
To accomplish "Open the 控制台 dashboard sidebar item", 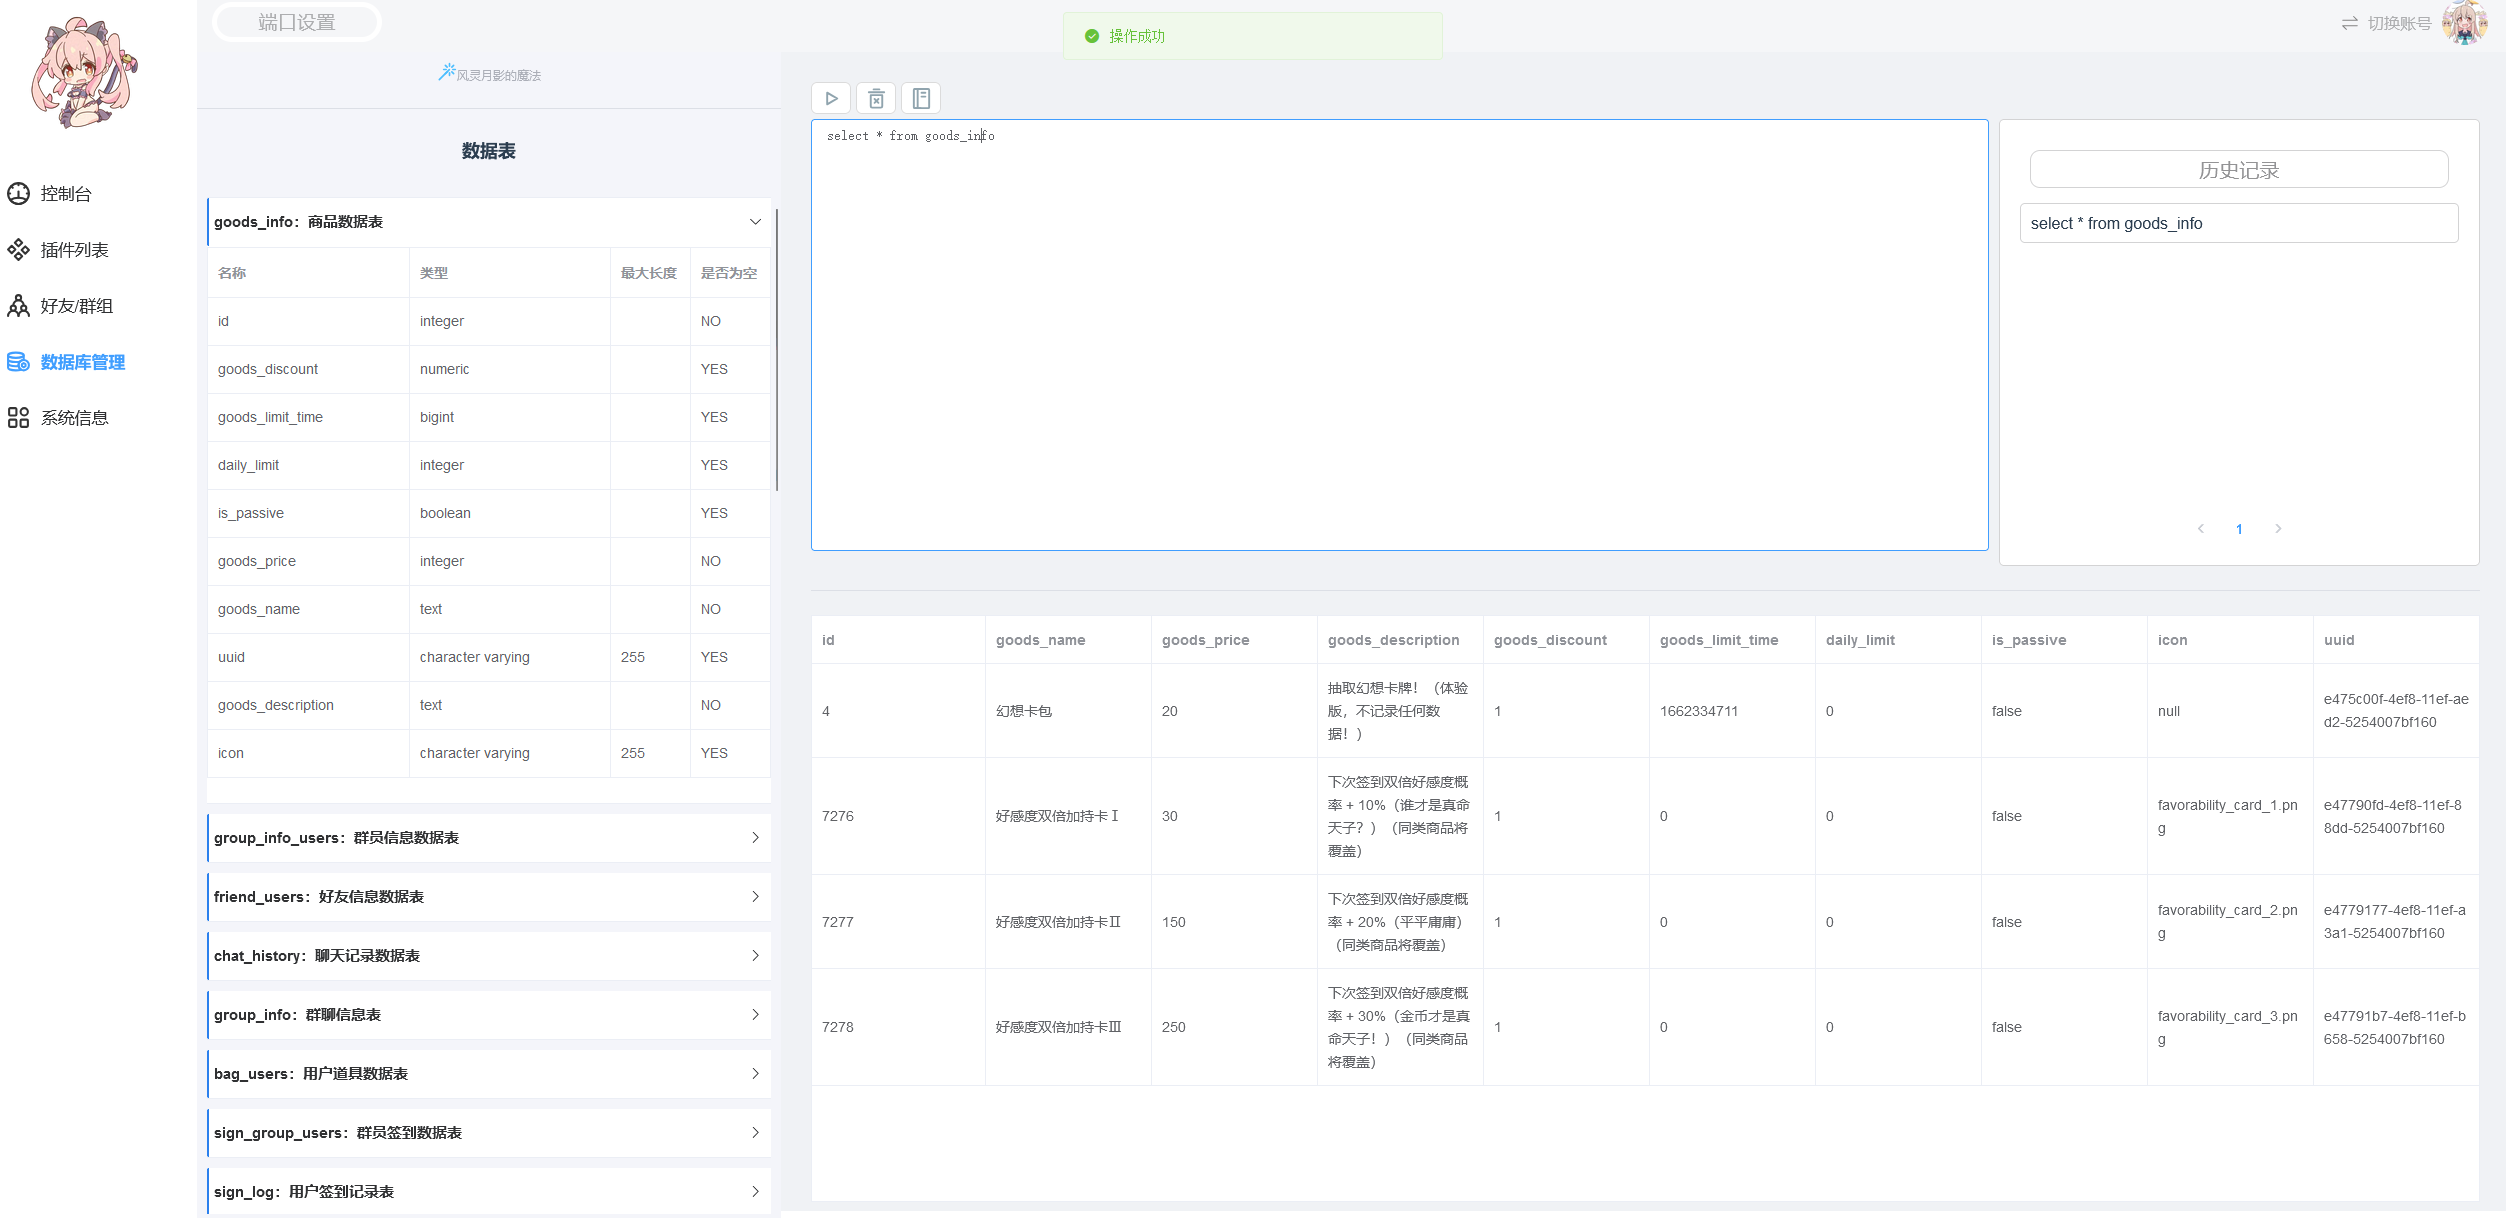I will pyautogui.click(x=66, y=194).
